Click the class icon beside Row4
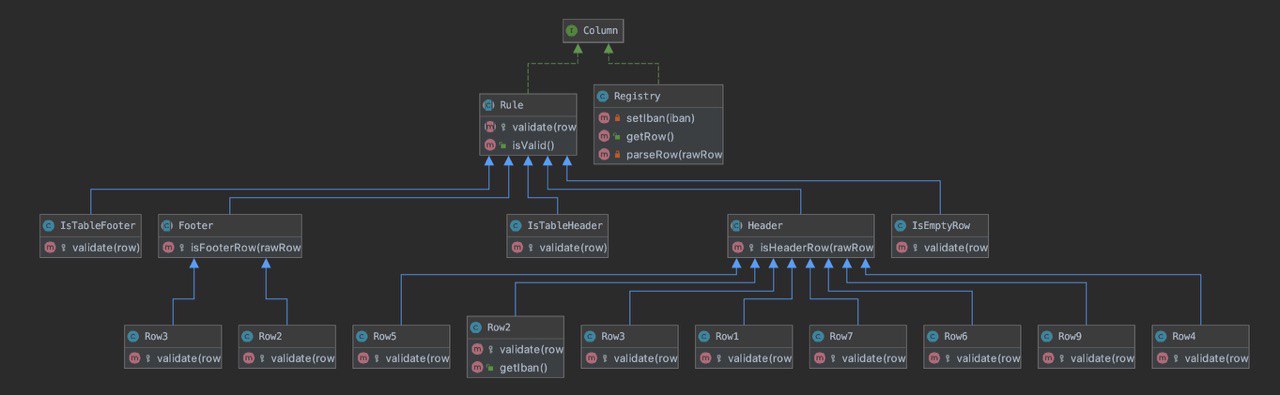The width and height of the screenshot is (1280, 395). (1160, 336)
